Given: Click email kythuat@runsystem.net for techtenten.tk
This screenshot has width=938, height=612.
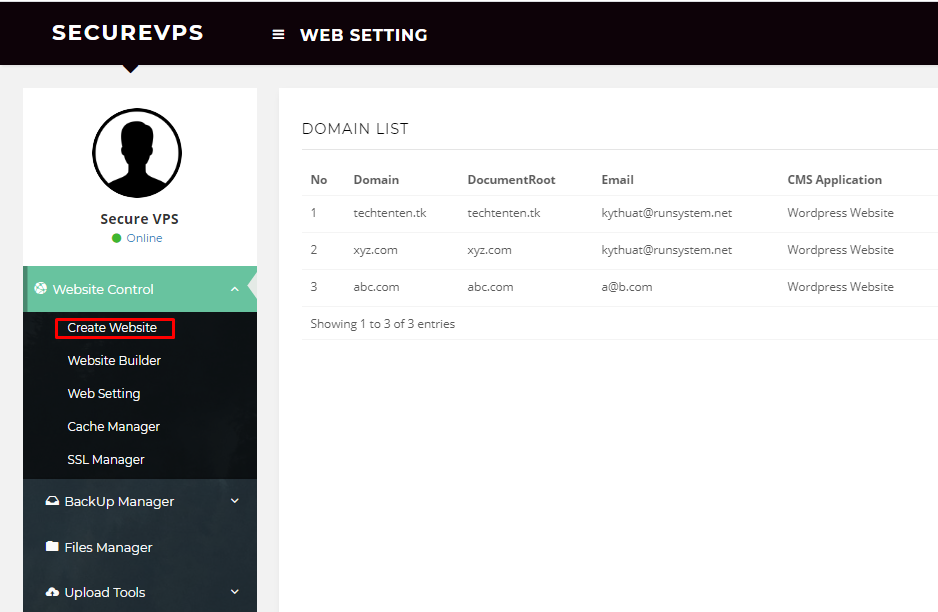Looking at the screenshot, I should click(666, 213).
